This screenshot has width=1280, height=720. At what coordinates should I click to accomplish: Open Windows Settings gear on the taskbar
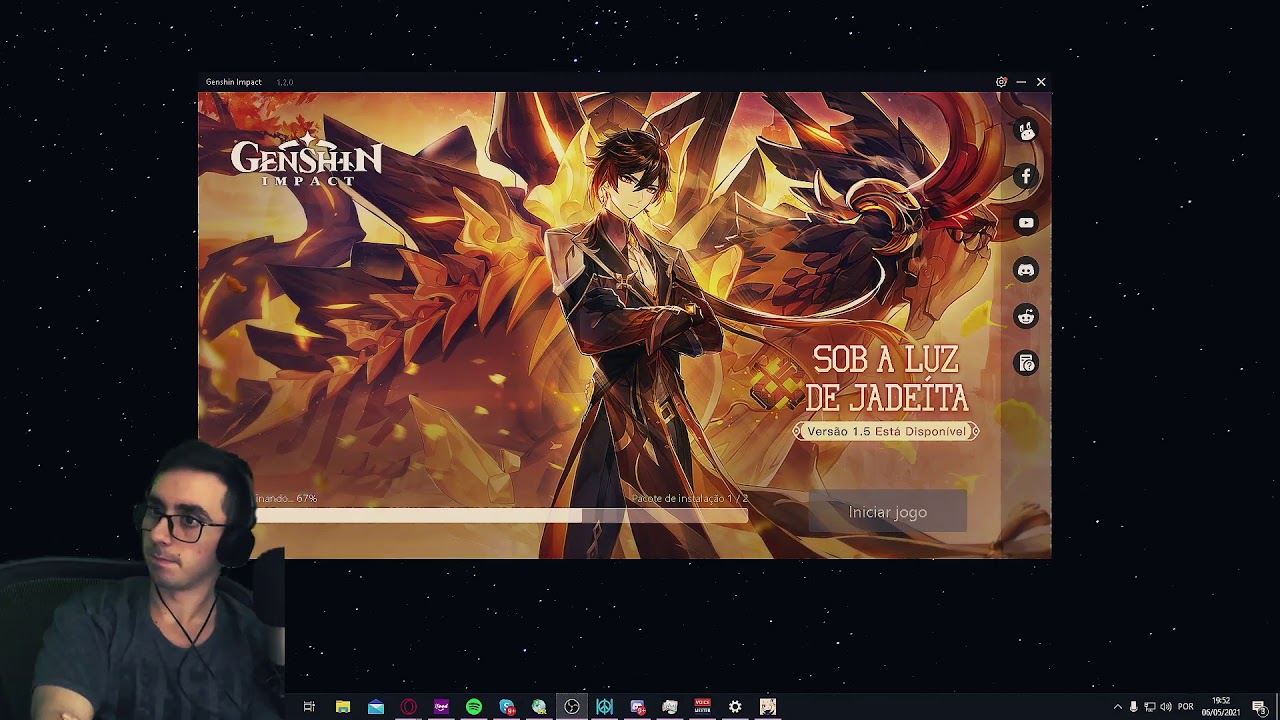[735, 707]
